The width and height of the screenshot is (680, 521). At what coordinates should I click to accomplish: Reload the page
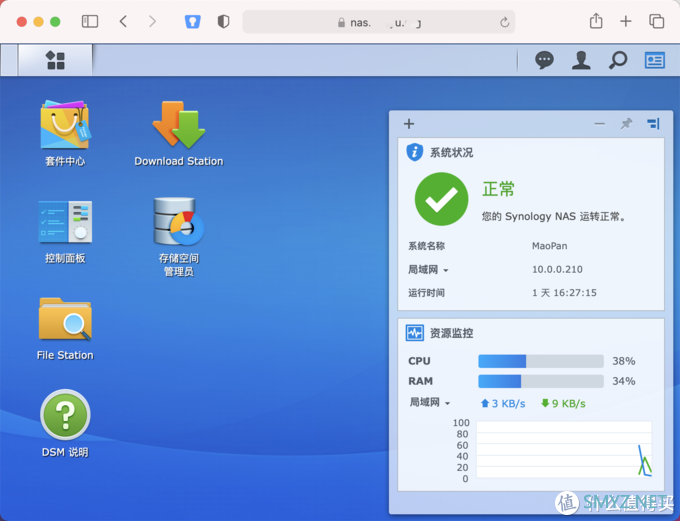pyautogui.click(x=504, y=22)
